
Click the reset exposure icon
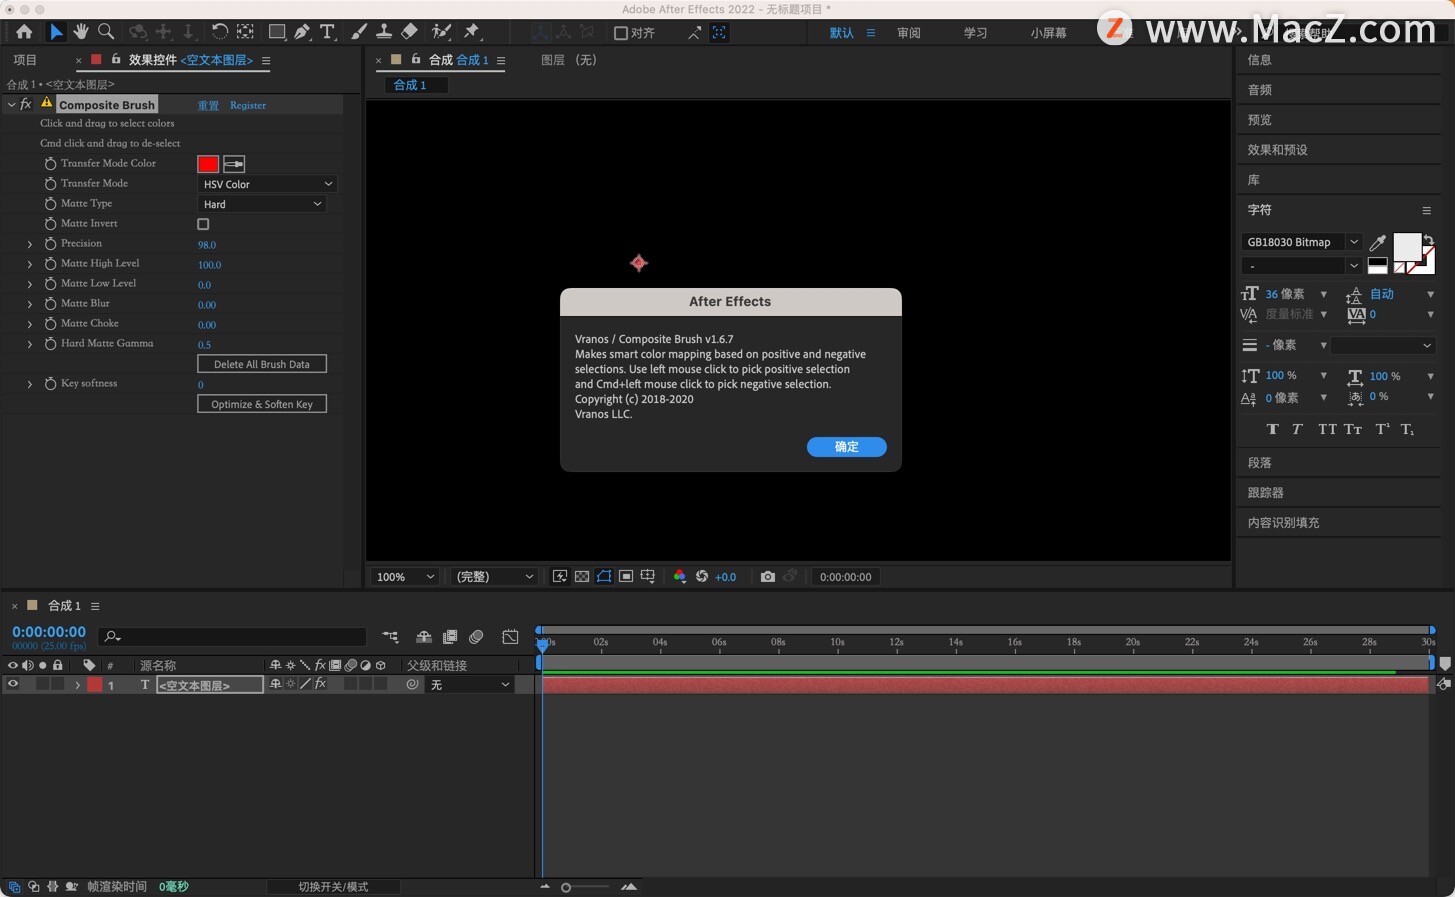(x=702, y=577)
